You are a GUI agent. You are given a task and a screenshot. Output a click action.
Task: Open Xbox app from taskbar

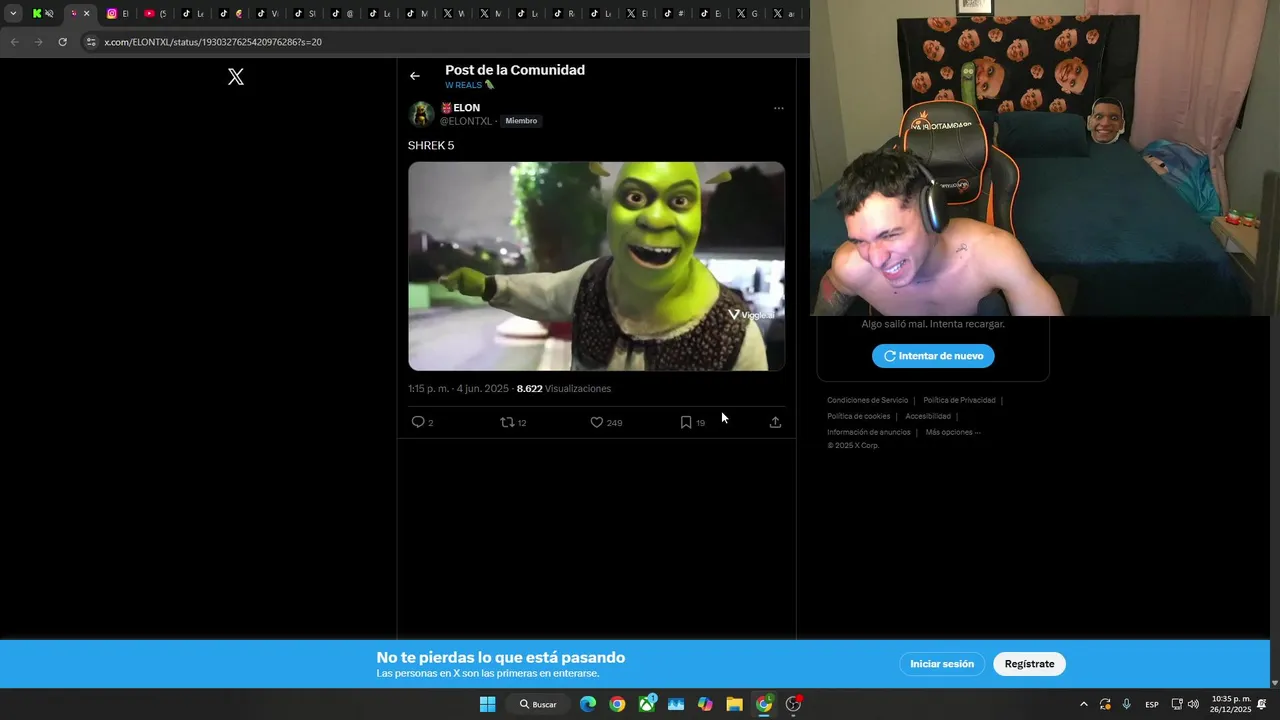tap(647, 704)
